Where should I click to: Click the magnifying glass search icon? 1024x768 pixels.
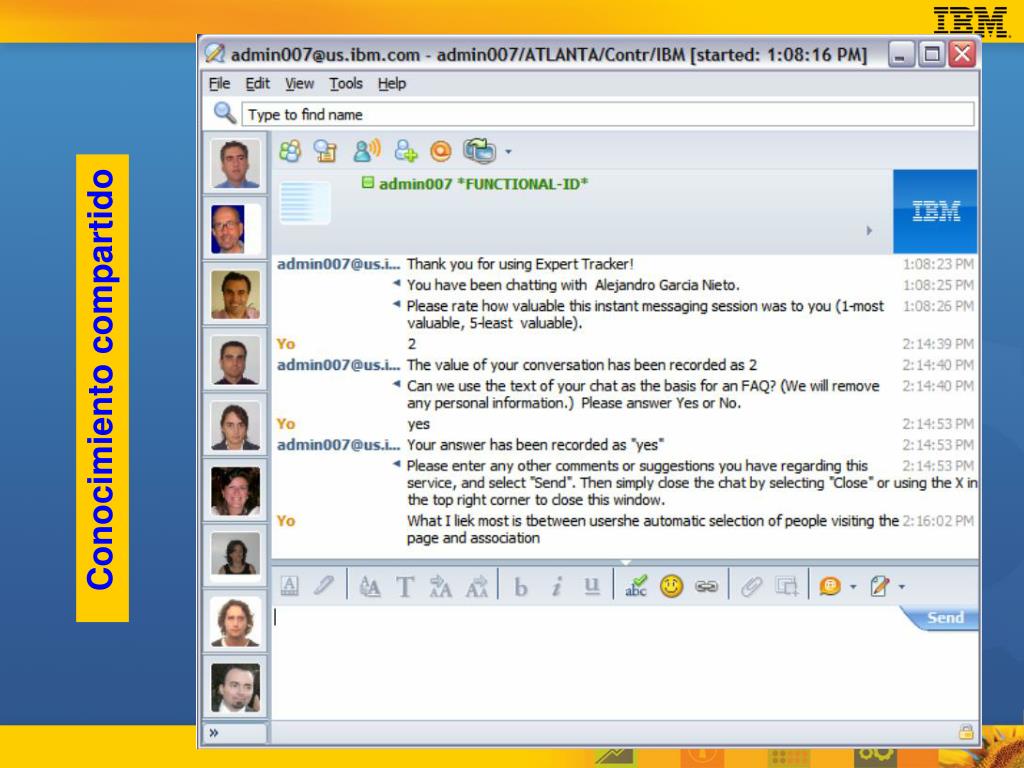click(225, 113)
